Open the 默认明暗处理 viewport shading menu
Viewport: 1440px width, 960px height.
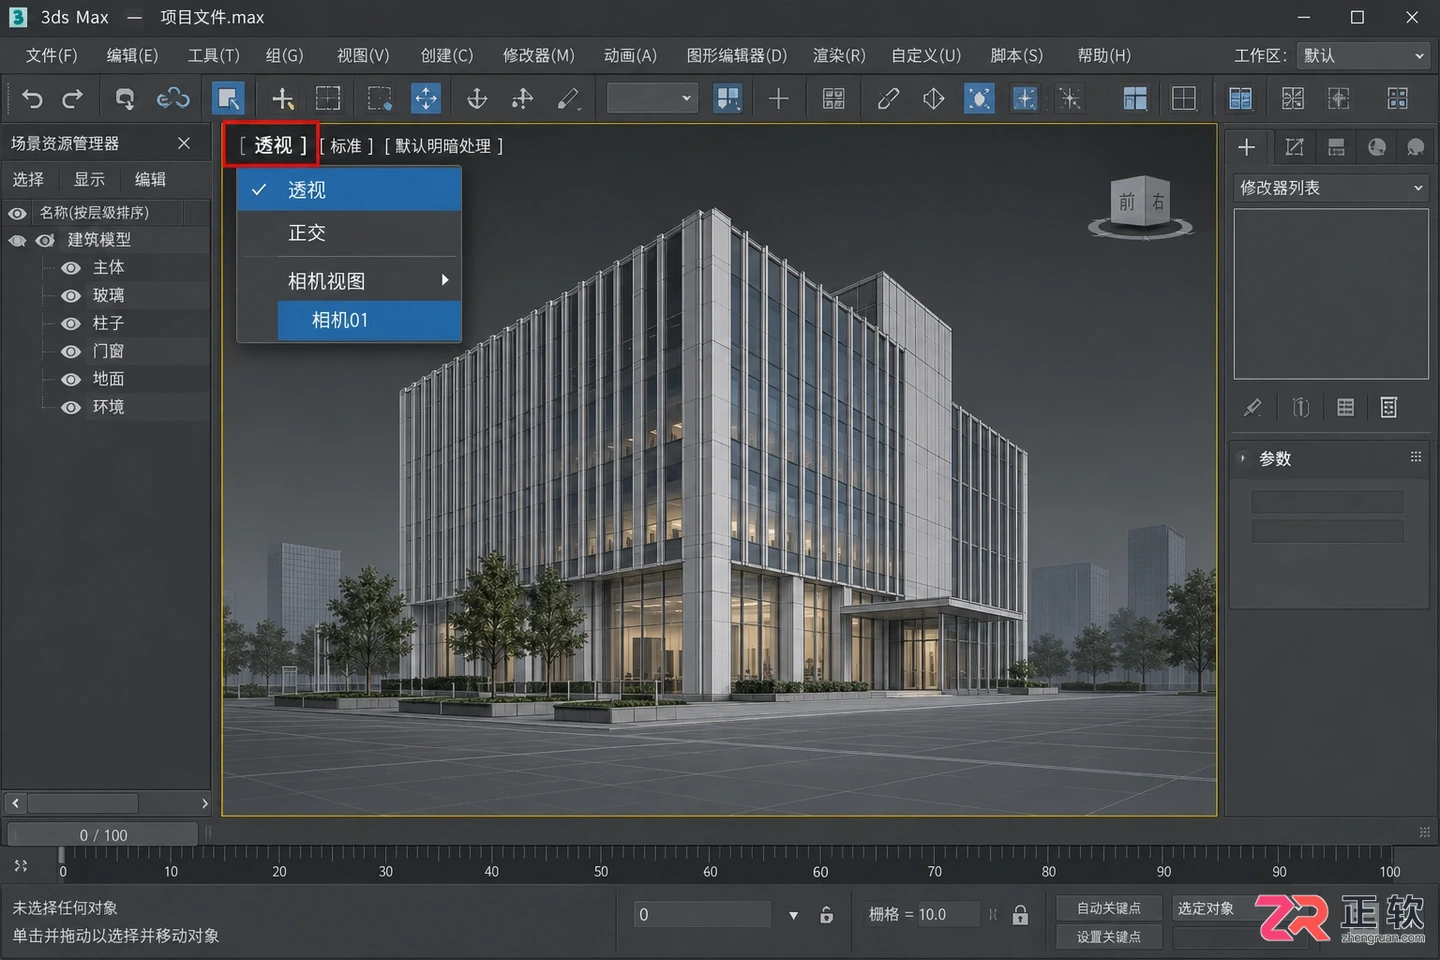(x=443, y=146)
